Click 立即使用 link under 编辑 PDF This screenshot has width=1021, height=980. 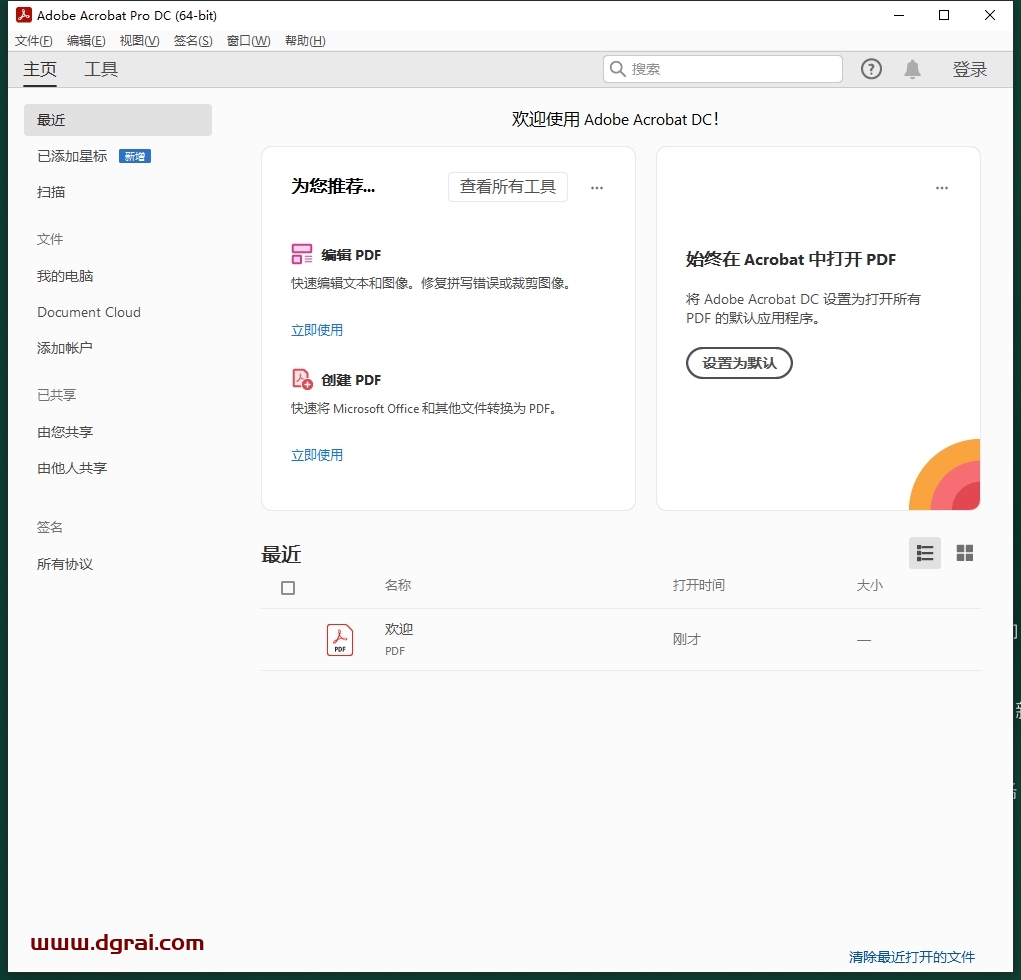click(316, 330)
